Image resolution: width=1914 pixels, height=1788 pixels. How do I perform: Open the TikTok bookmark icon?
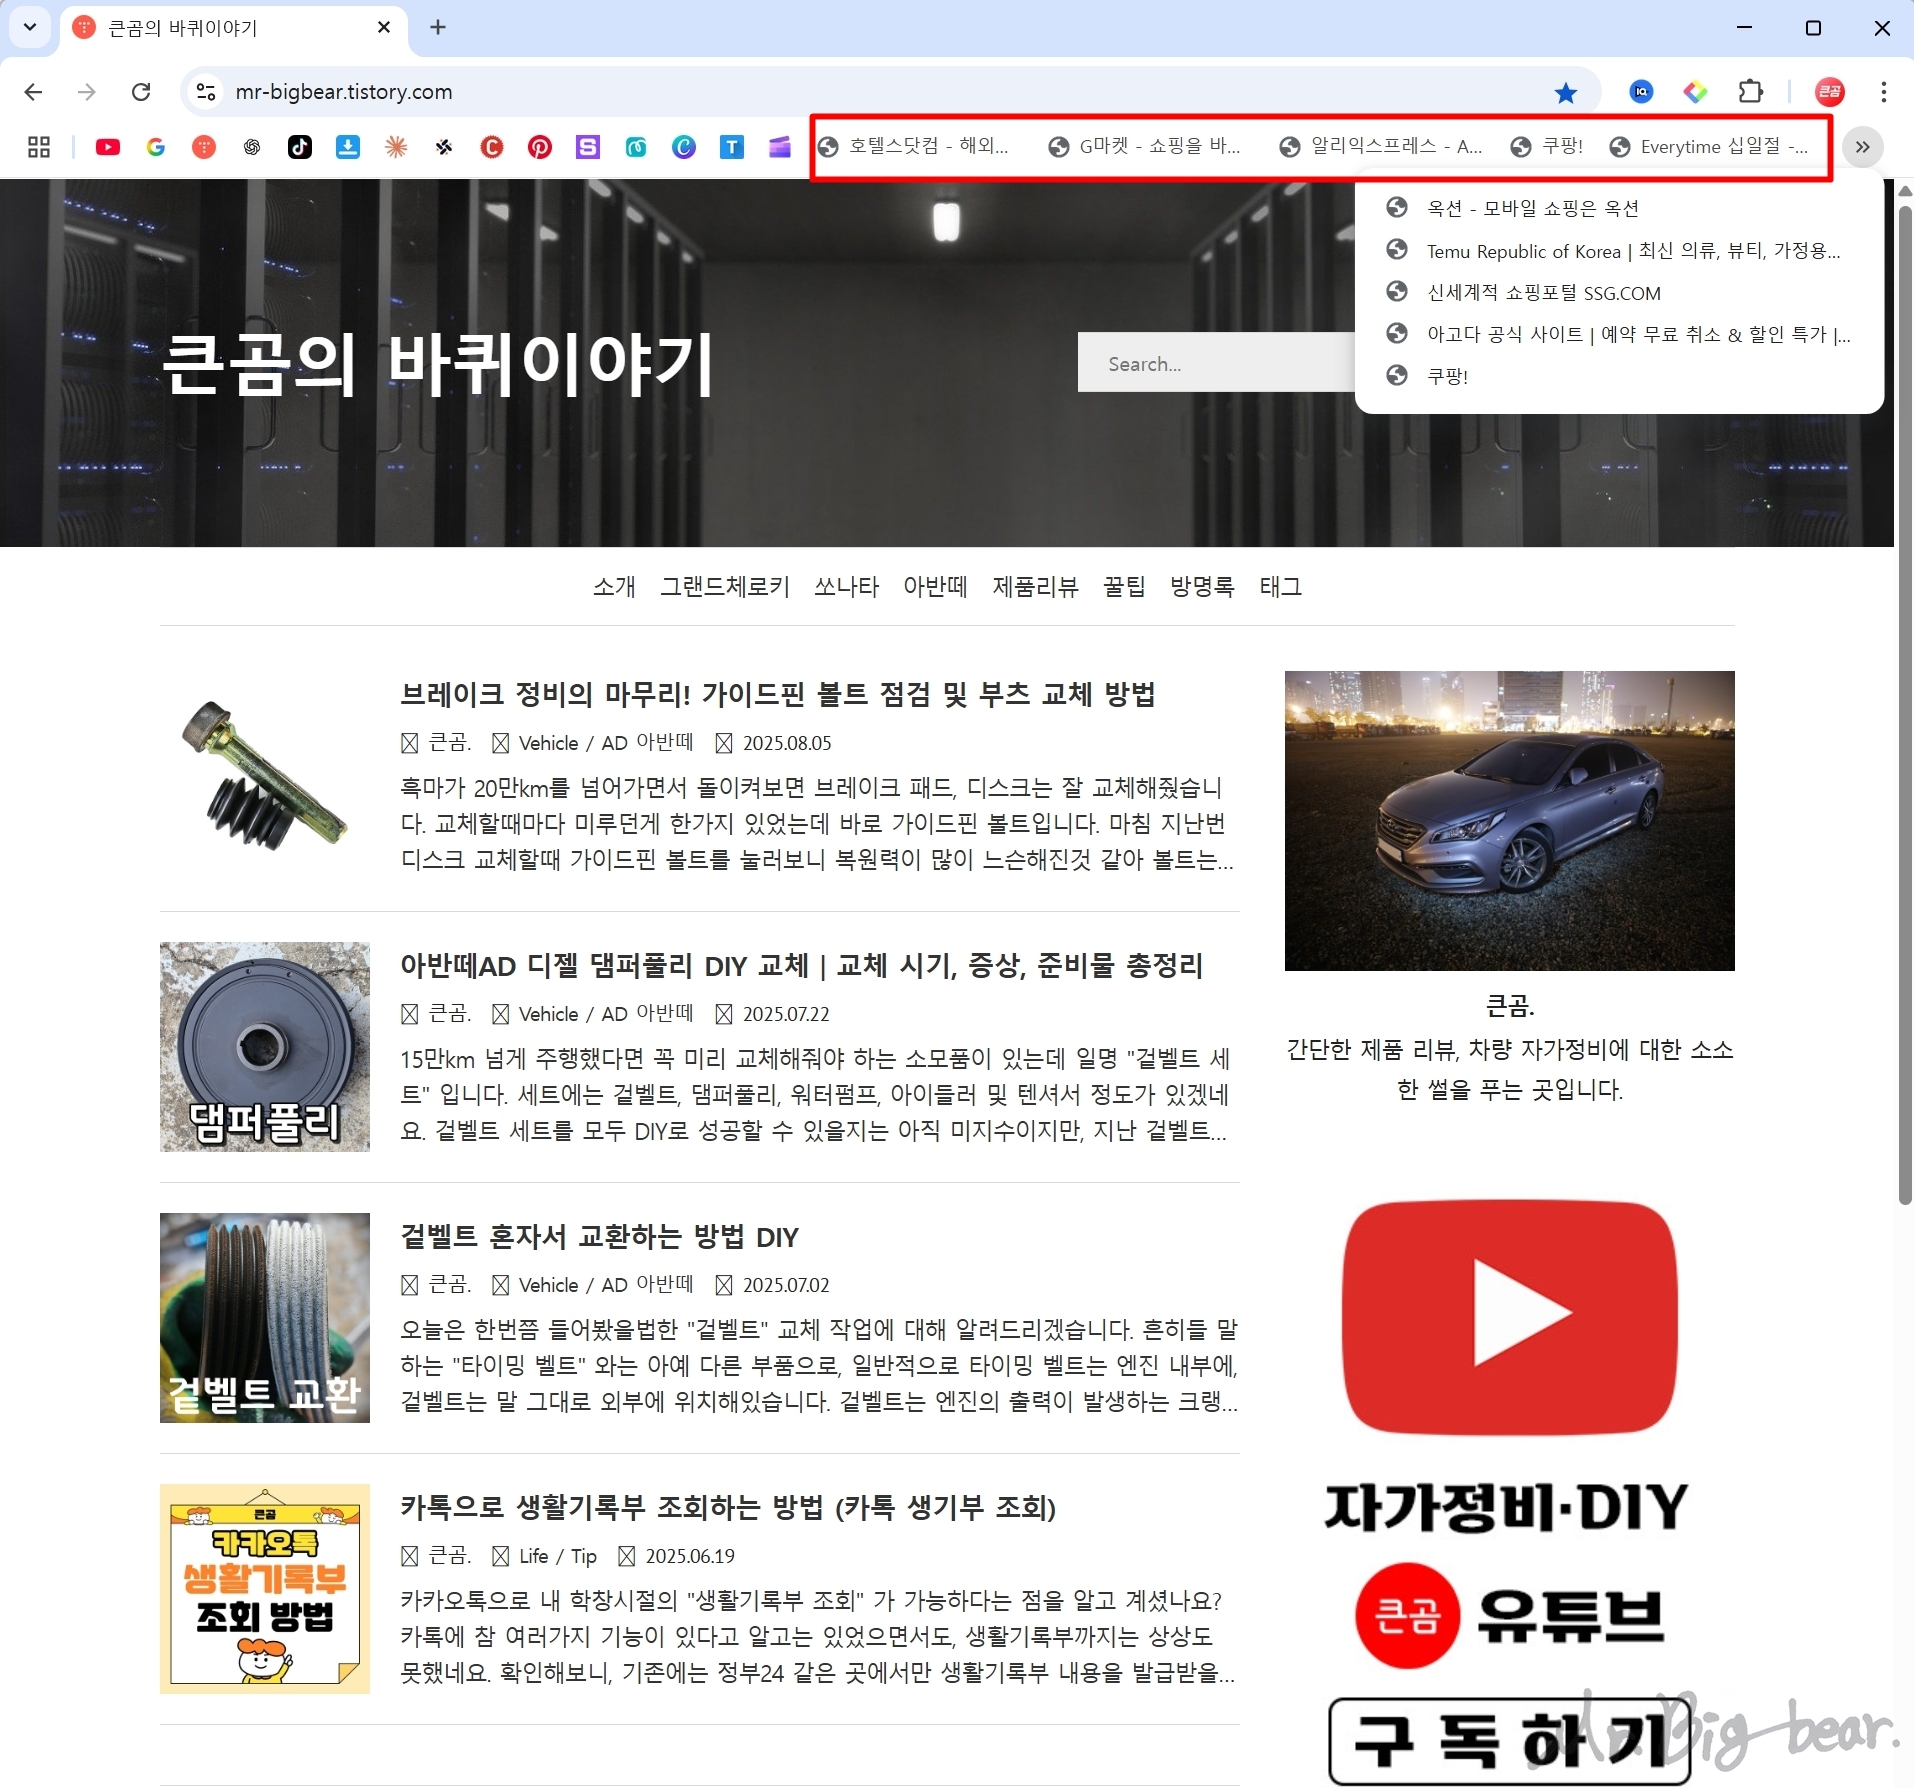point(300,147)
